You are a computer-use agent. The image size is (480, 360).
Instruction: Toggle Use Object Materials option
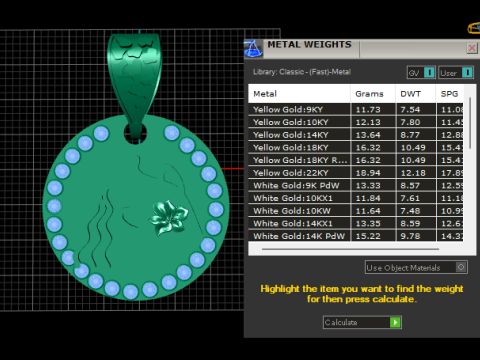pos(416,267)
